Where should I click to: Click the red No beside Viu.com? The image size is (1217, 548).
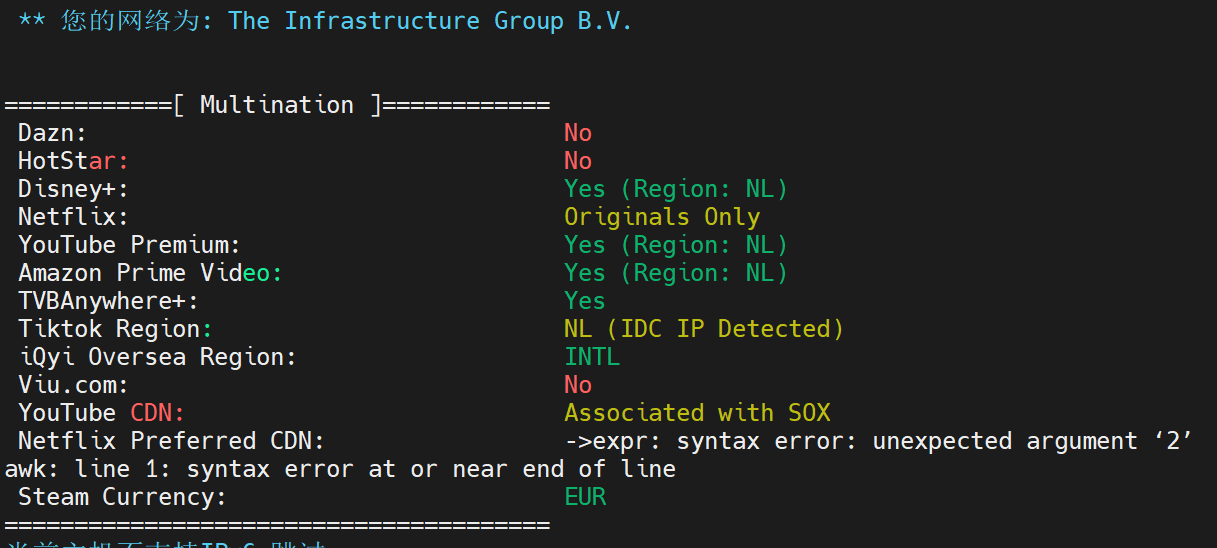pos(578,385)
